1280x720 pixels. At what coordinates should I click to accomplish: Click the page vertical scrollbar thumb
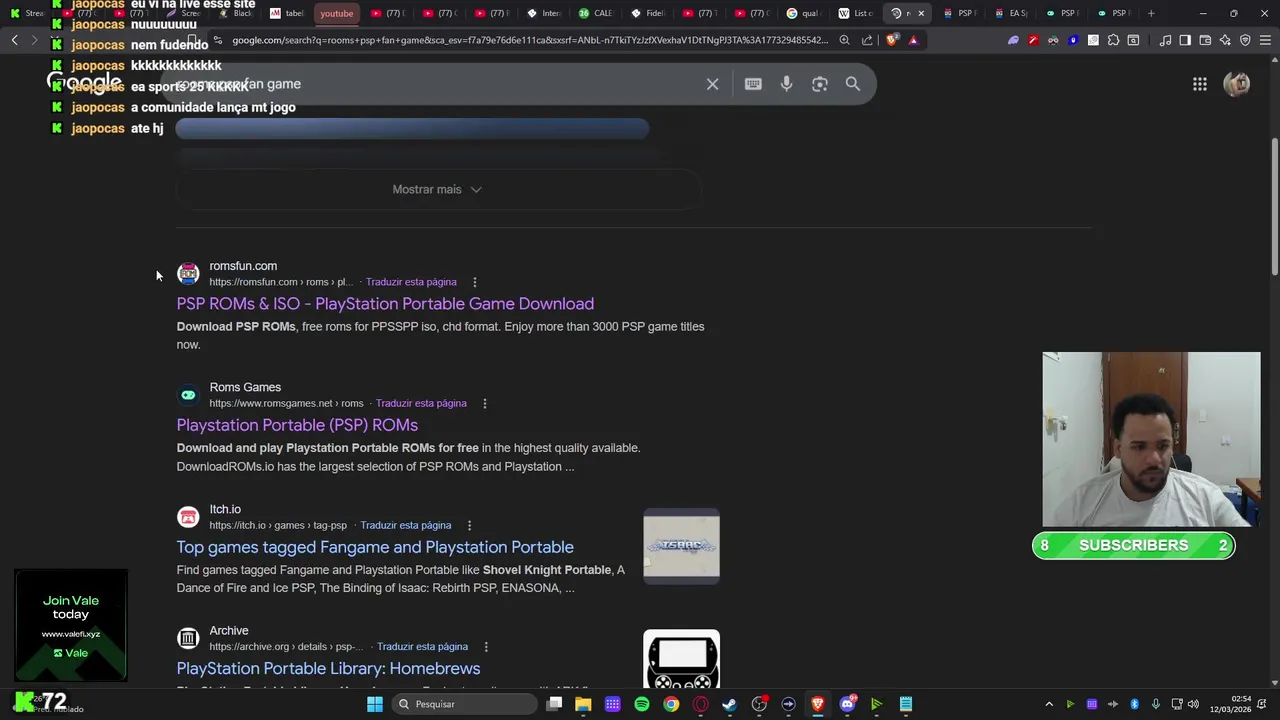(1274, 205)
